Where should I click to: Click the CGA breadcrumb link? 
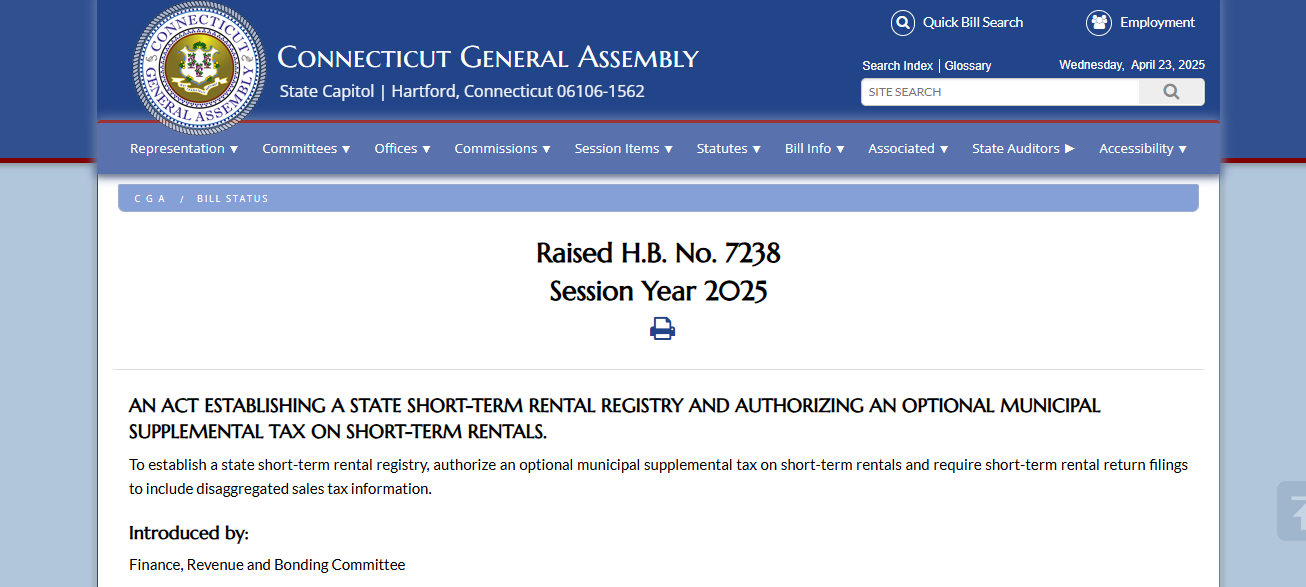[x=150, y=198]
